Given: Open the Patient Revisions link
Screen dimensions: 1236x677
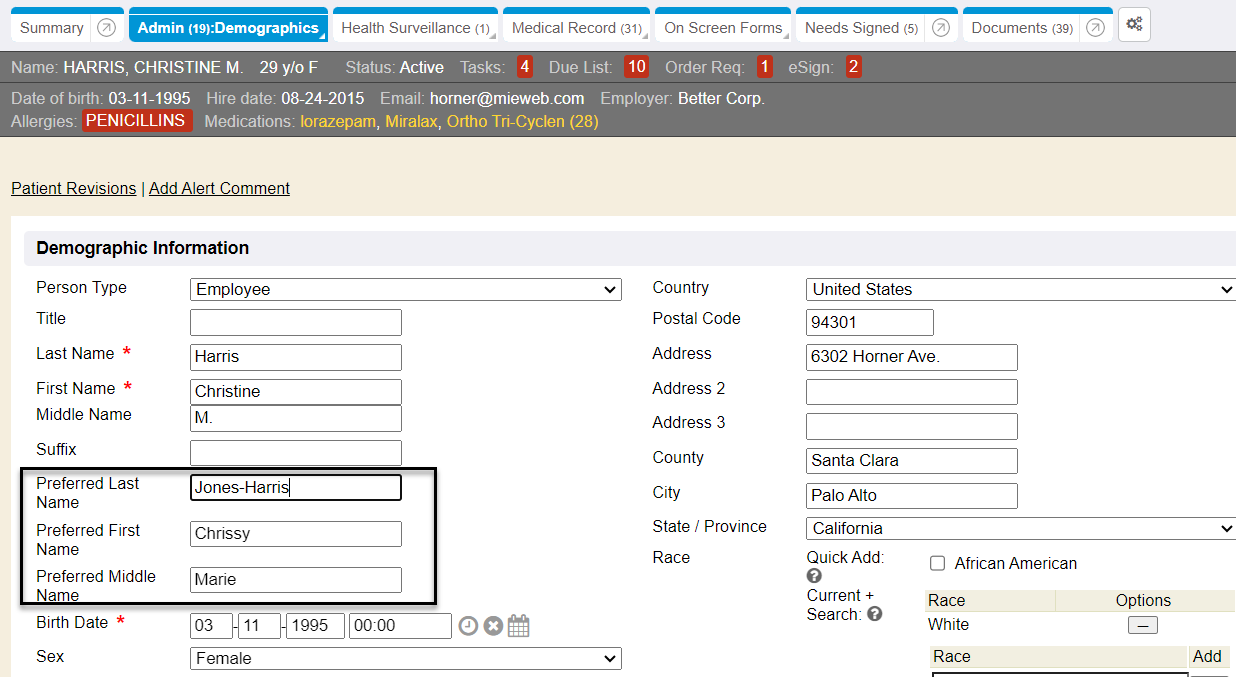Looking at the screenshot, I should point(73,188).
